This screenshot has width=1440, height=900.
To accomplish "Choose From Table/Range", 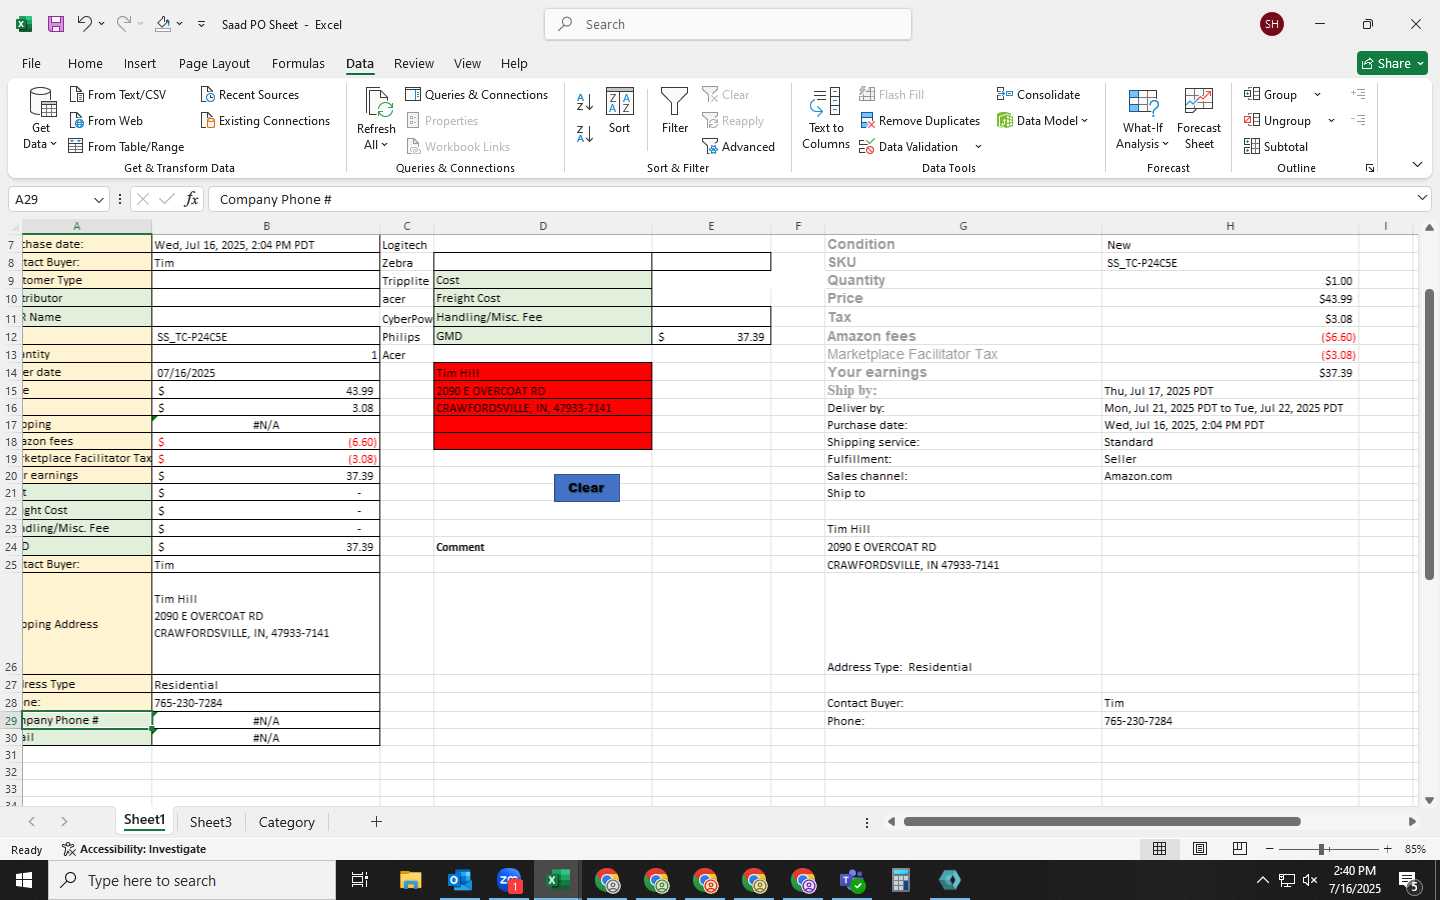I will pyautogui.click(x=126, y=146).
